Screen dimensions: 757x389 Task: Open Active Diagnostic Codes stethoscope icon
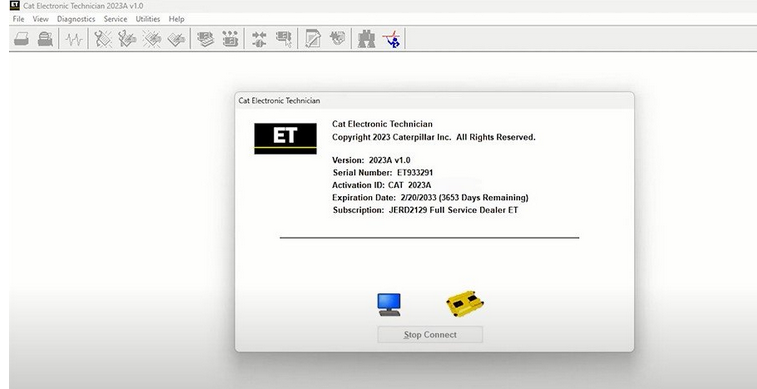(103, 39)
